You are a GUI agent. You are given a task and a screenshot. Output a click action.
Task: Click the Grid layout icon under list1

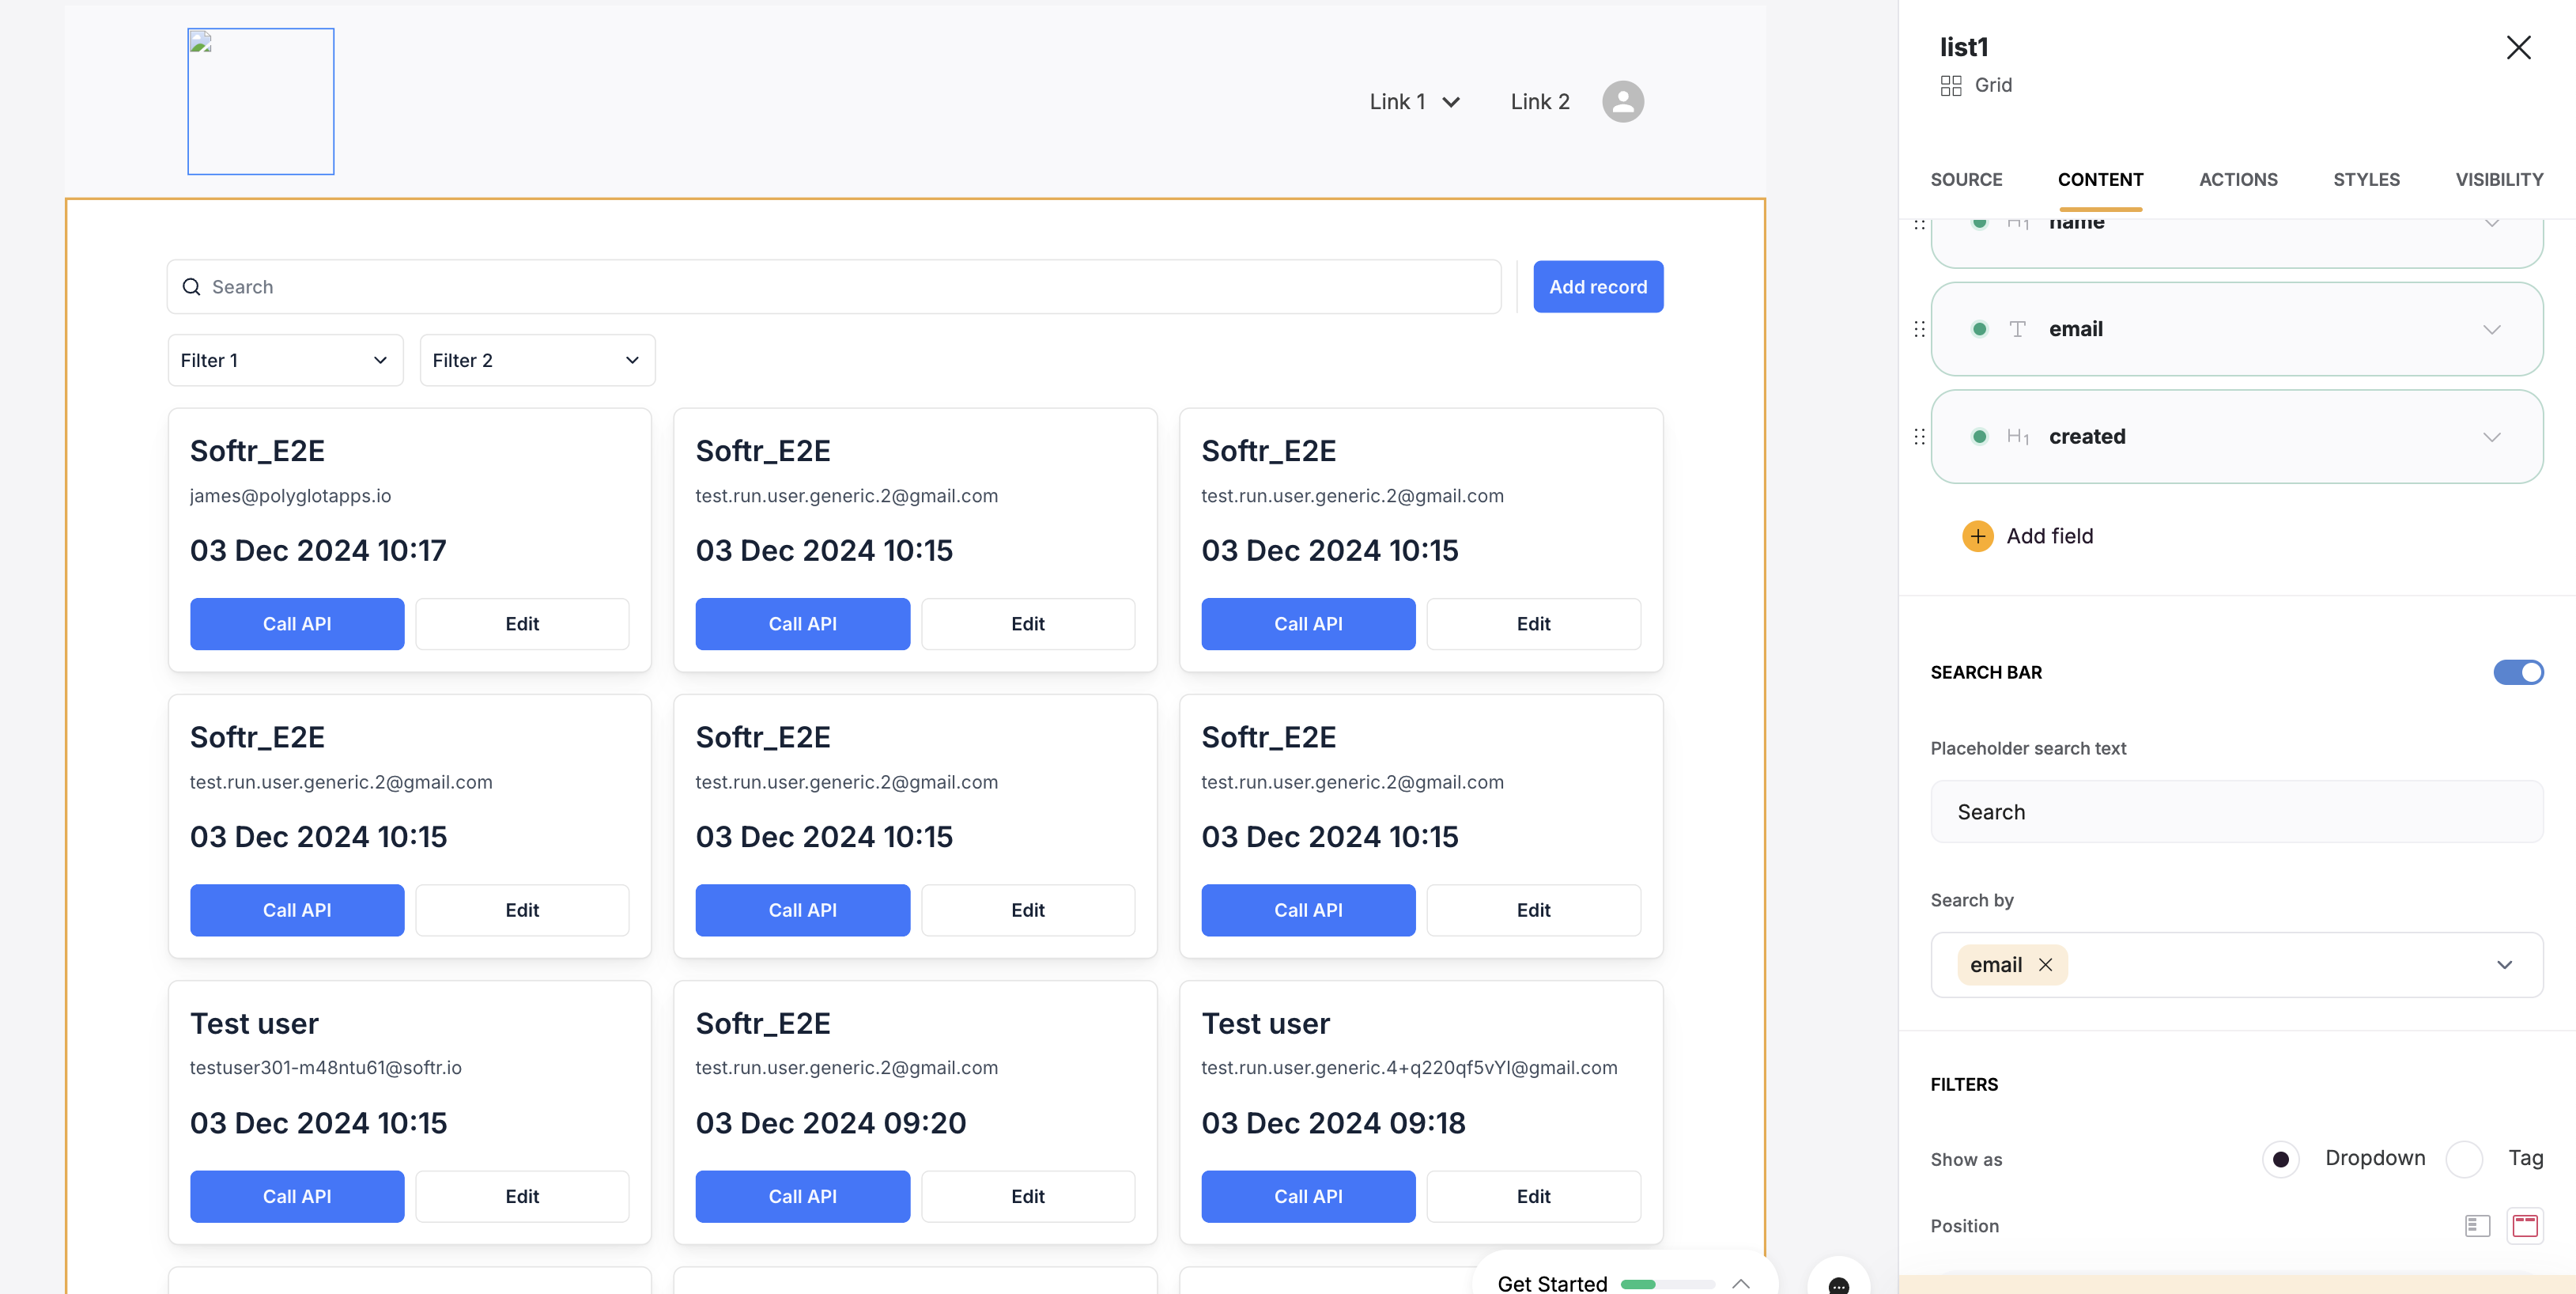pyautogui.click(x=1950, y=86)
